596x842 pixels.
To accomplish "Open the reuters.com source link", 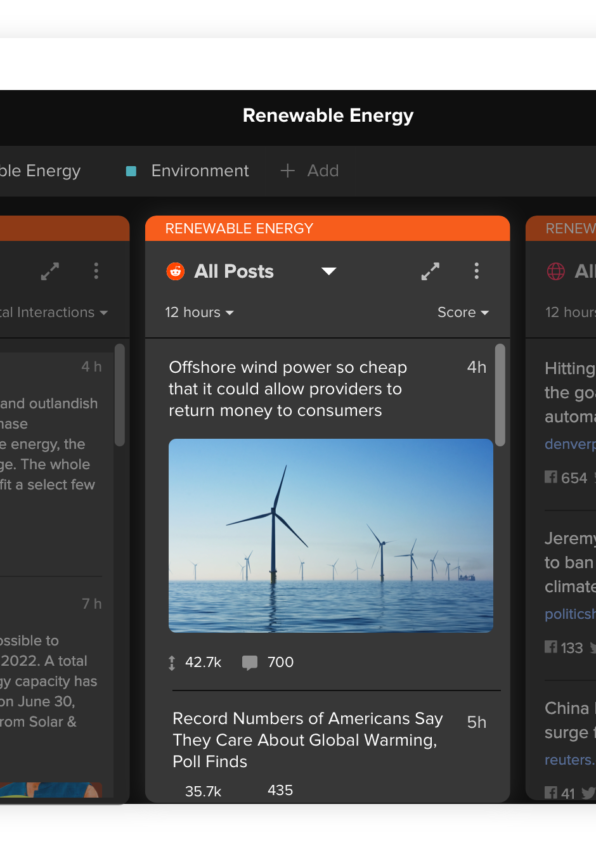I will click(567, 760).
